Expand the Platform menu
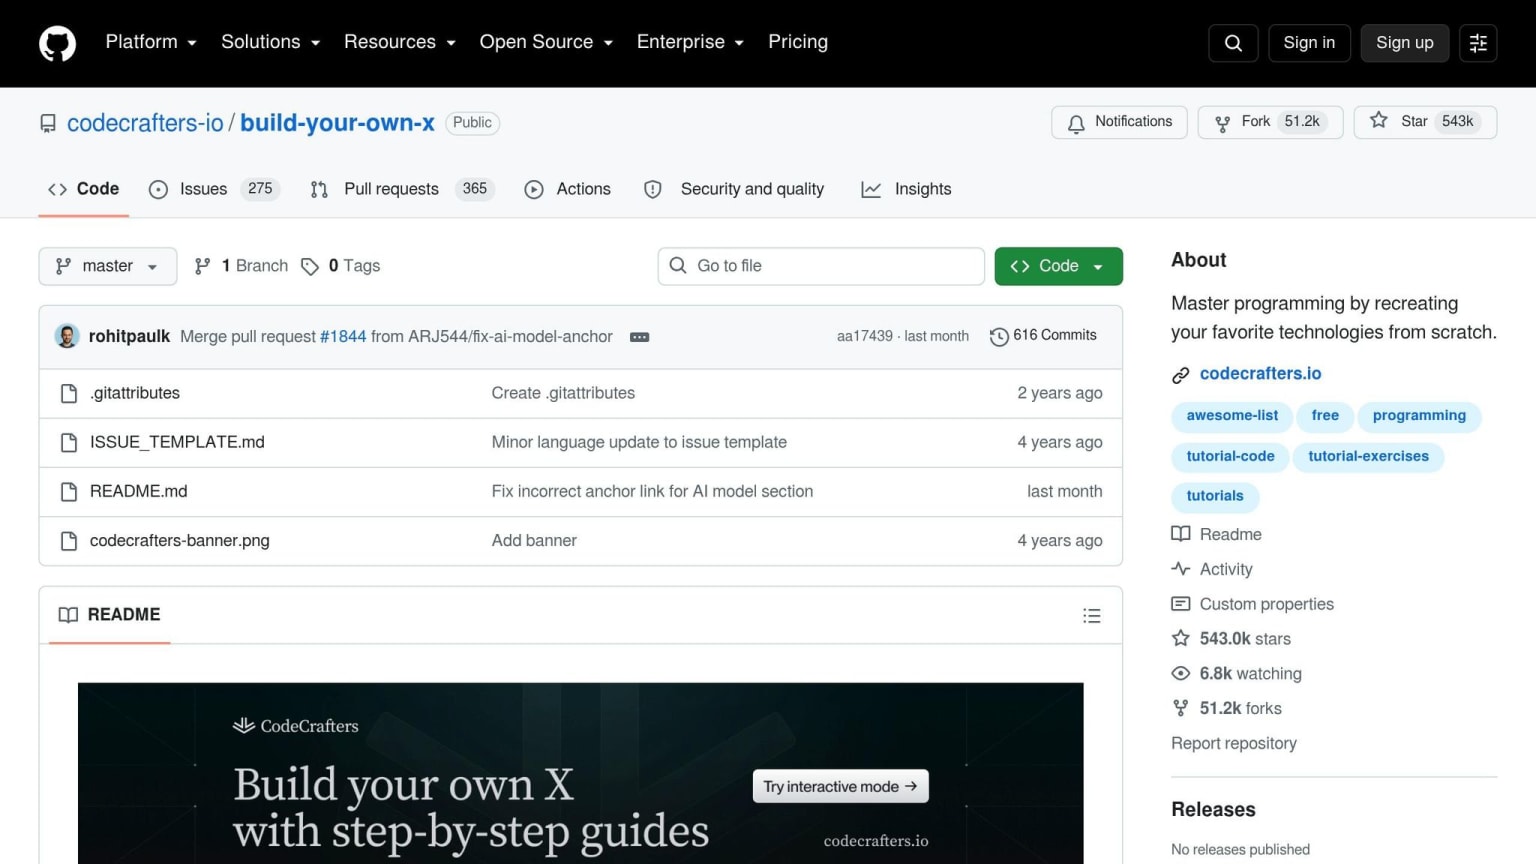This screenshot has width=1536, height=864. coord(151,42)
